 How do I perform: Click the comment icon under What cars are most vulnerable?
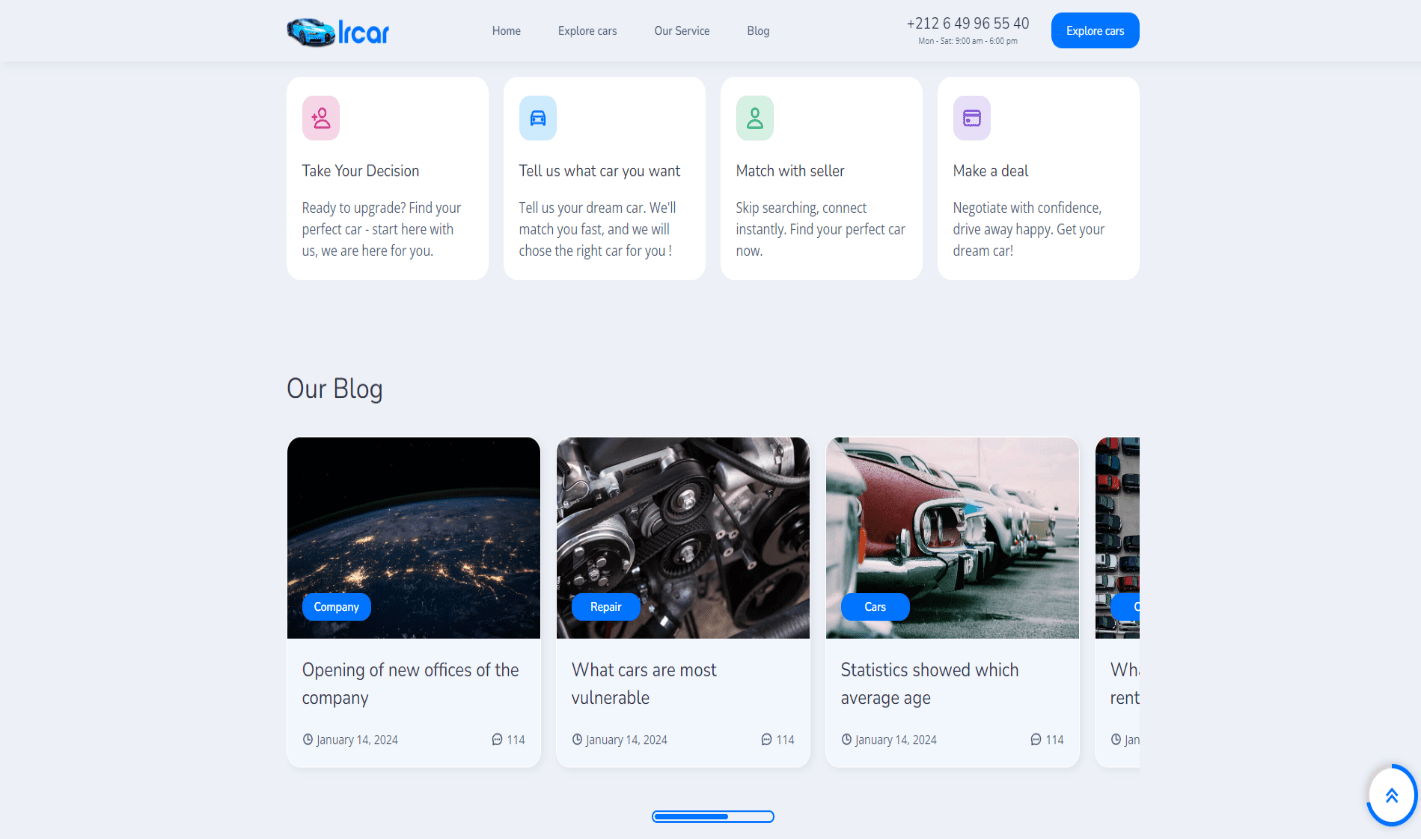[766, 740]
